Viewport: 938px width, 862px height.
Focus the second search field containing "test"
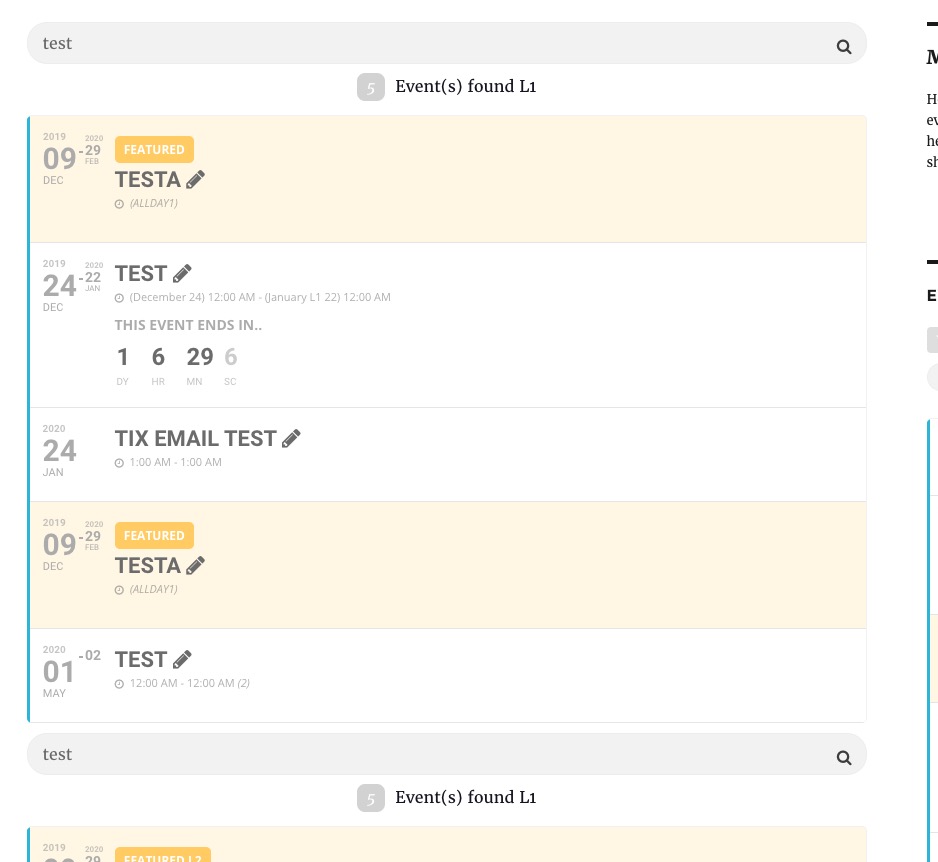[x=420, y=755]
